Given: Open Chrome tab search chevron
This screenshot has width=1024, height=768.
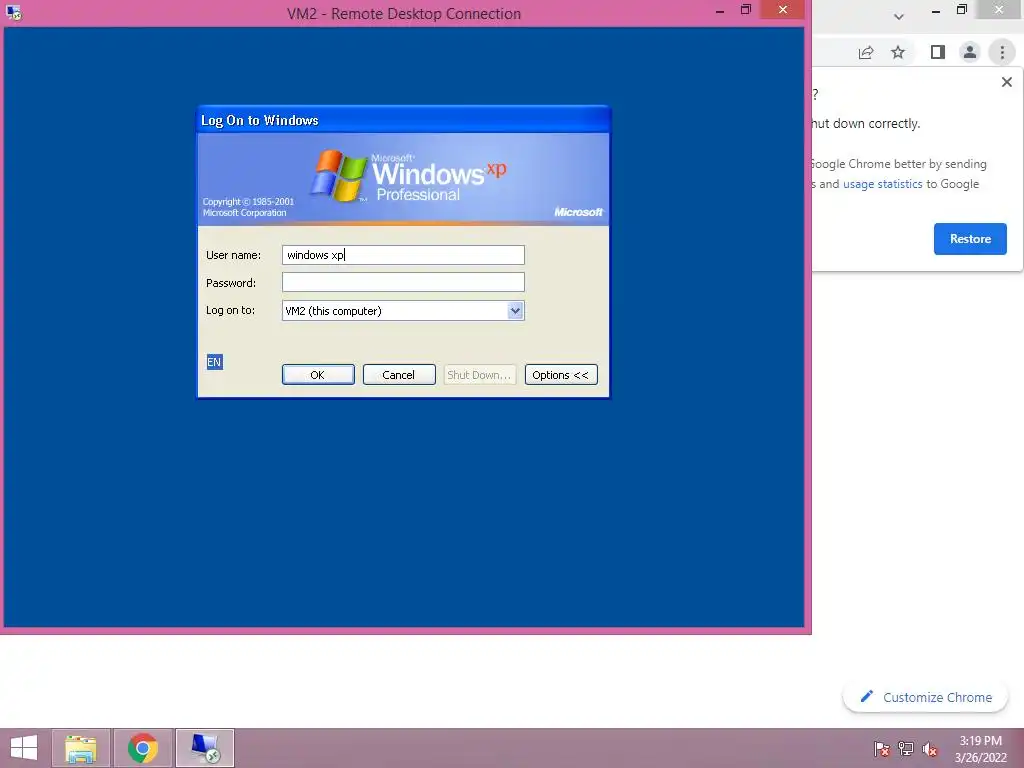Looking at the screenshot, I should coord(899,17).
